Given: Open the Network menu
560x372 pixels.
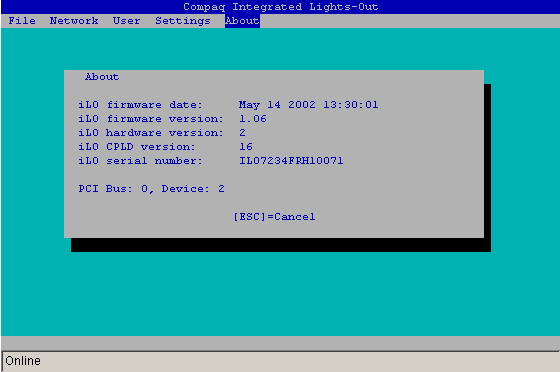Looking at the screenshot, I should click(74, 21).
